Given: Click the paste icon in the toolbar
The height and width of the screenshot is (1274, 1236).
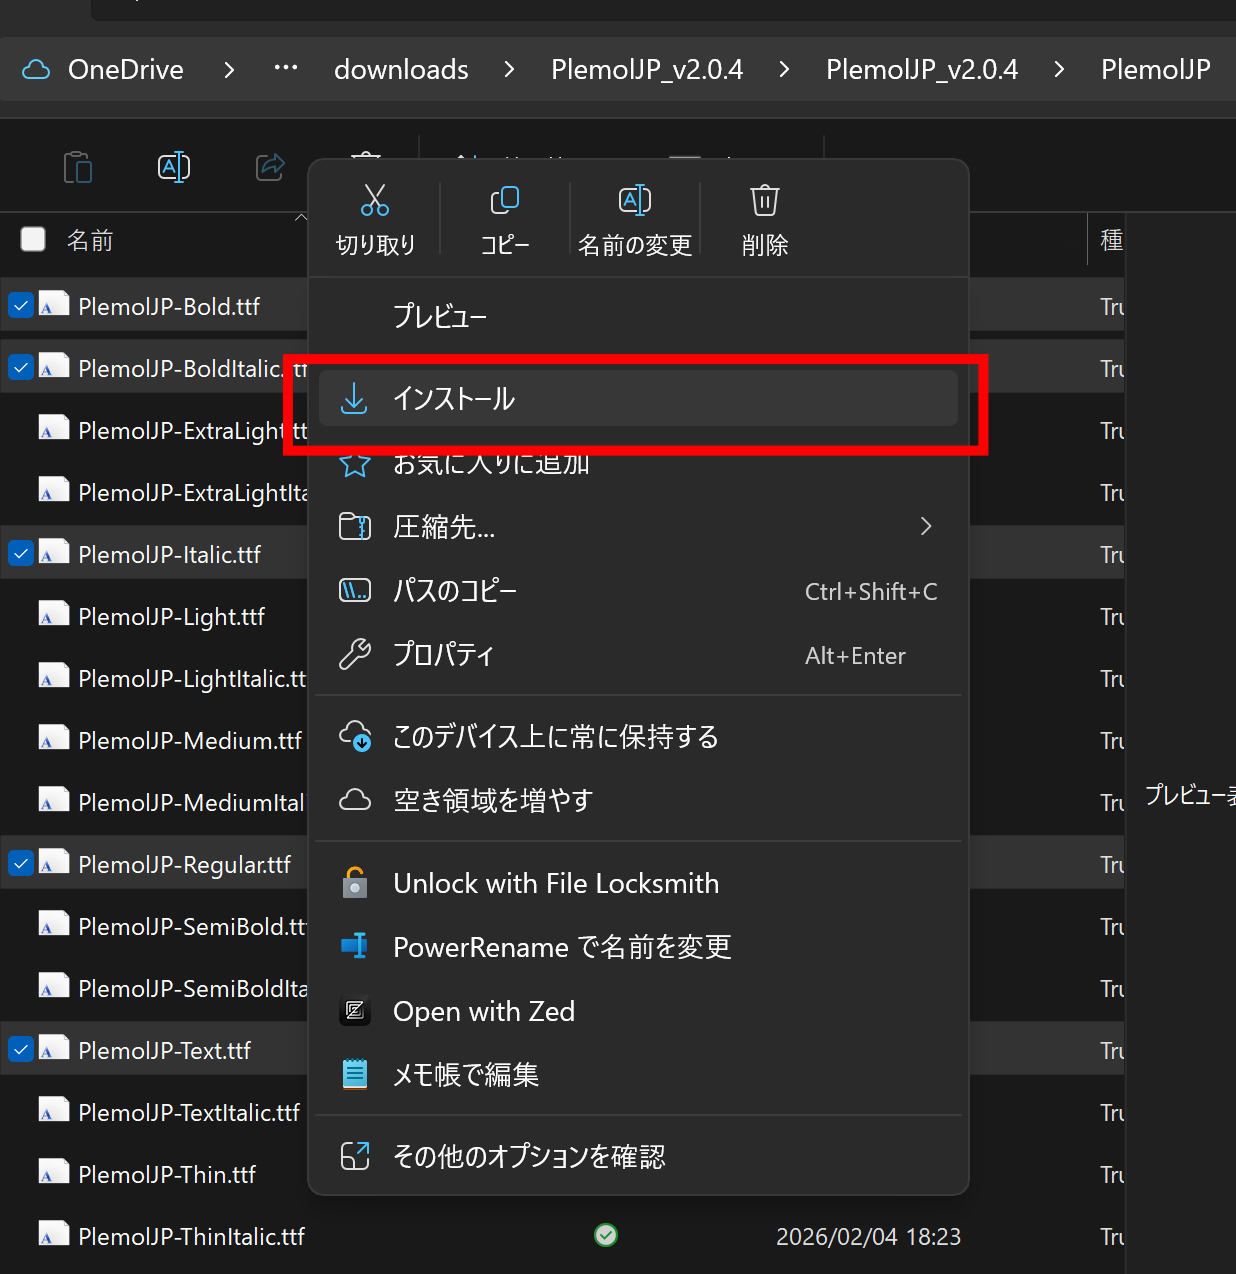Looking at the screenshot, I should tap(78, 167).
